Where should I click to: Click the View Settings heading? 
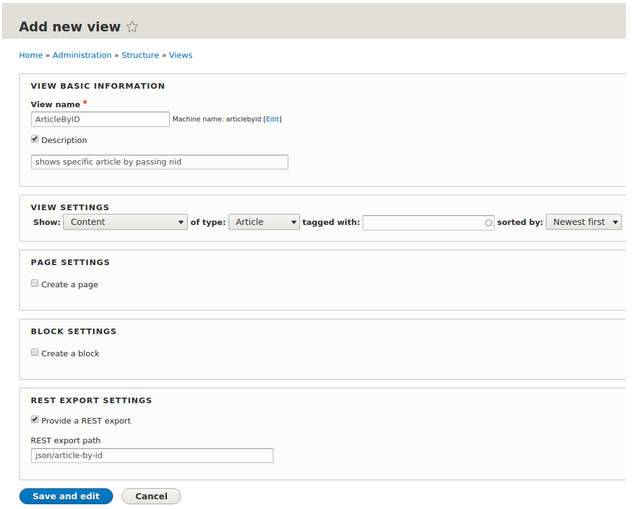coord(70,207)
